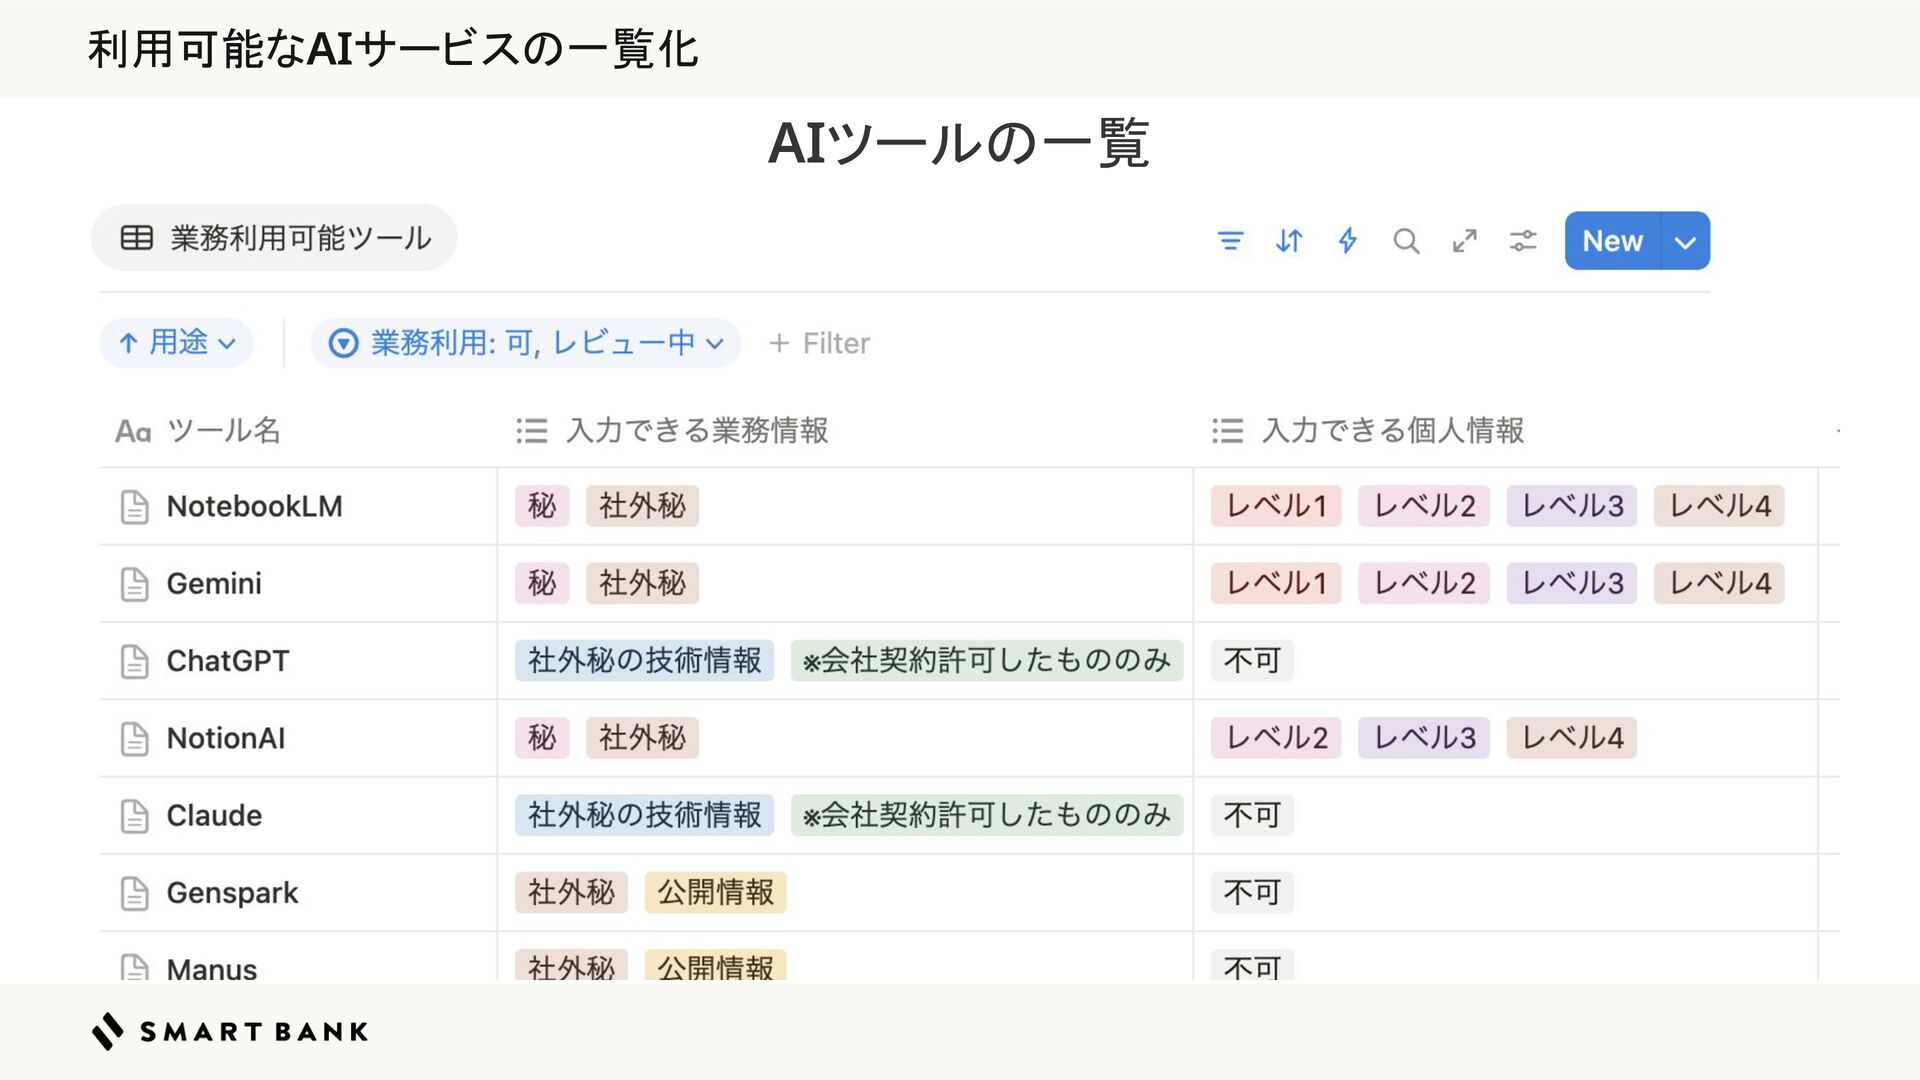Click the page icon beside Gemini
The image size is (1920, 1080).
pos(134,584)
